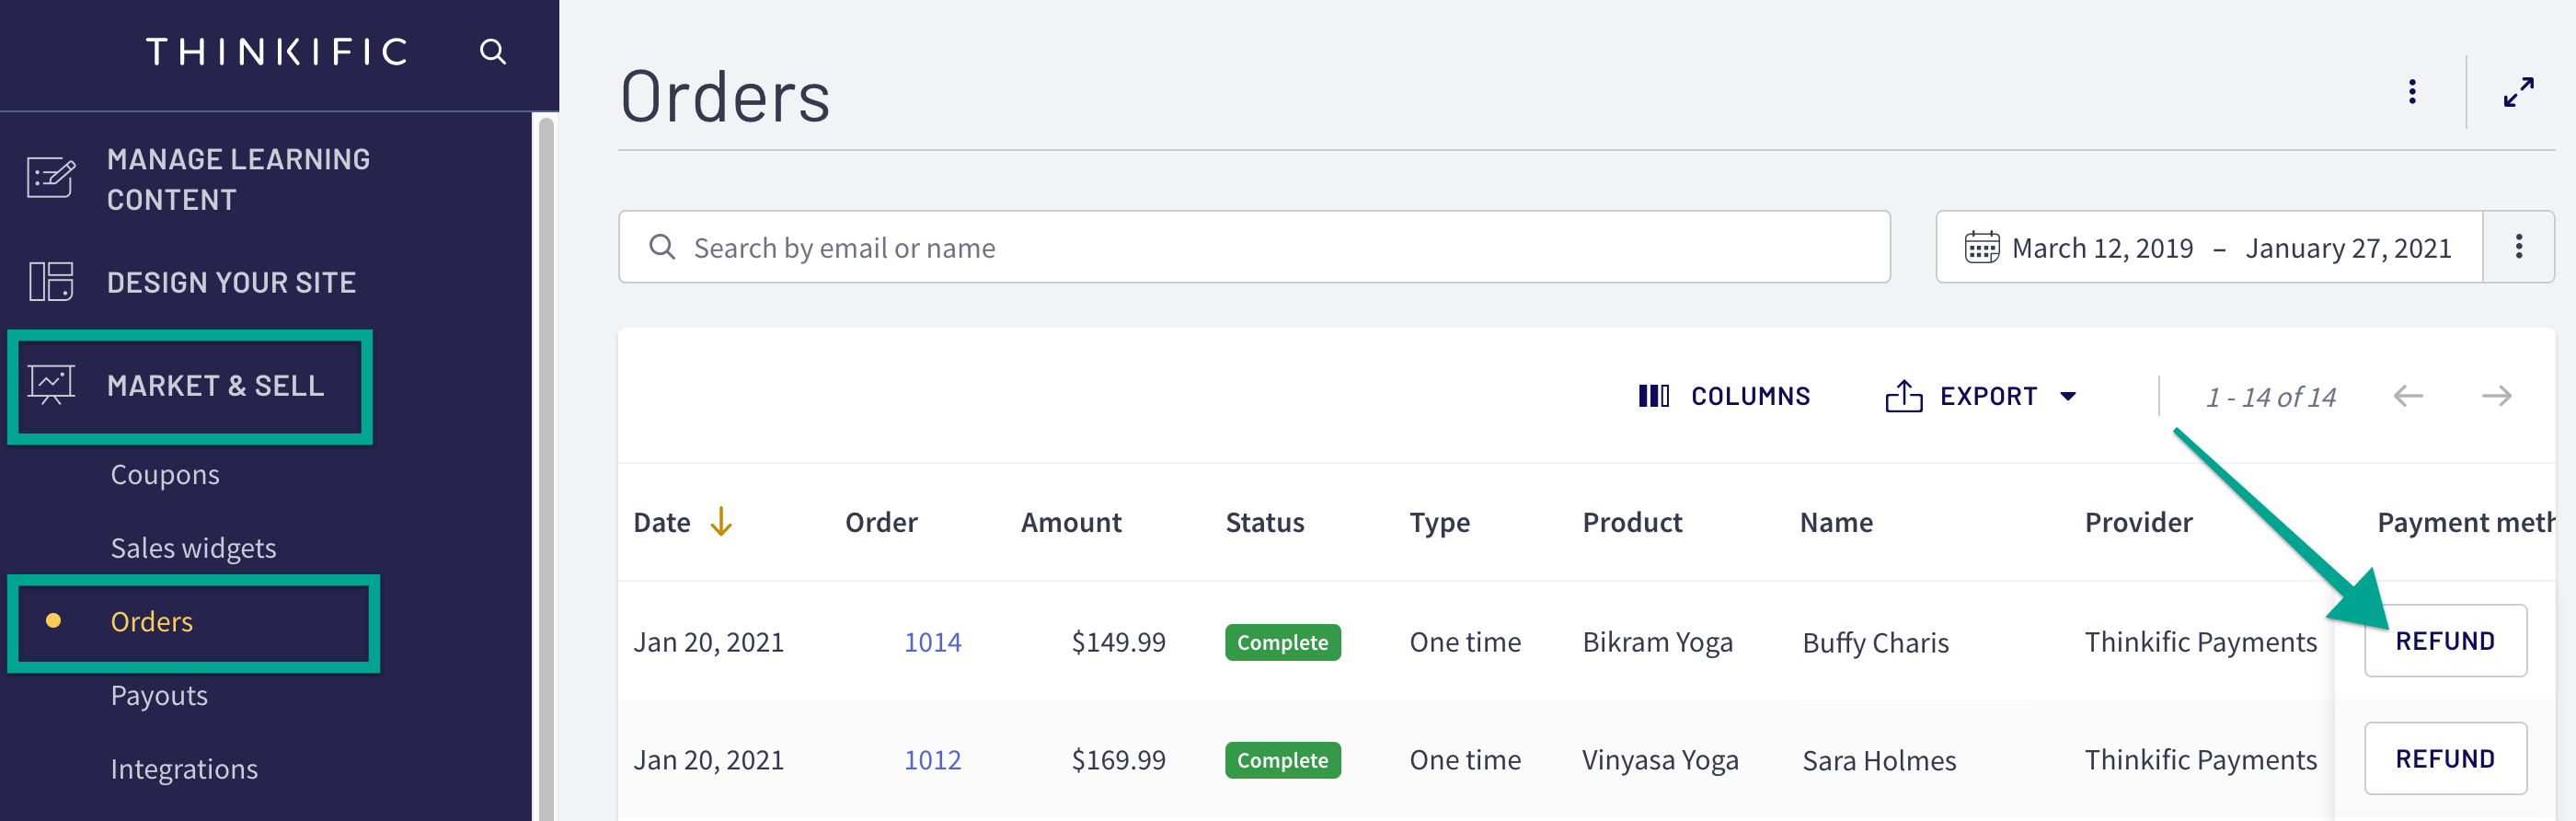Click the Design Your Site layout icon
Viewport: 2576px width, 821px height.
50,282
